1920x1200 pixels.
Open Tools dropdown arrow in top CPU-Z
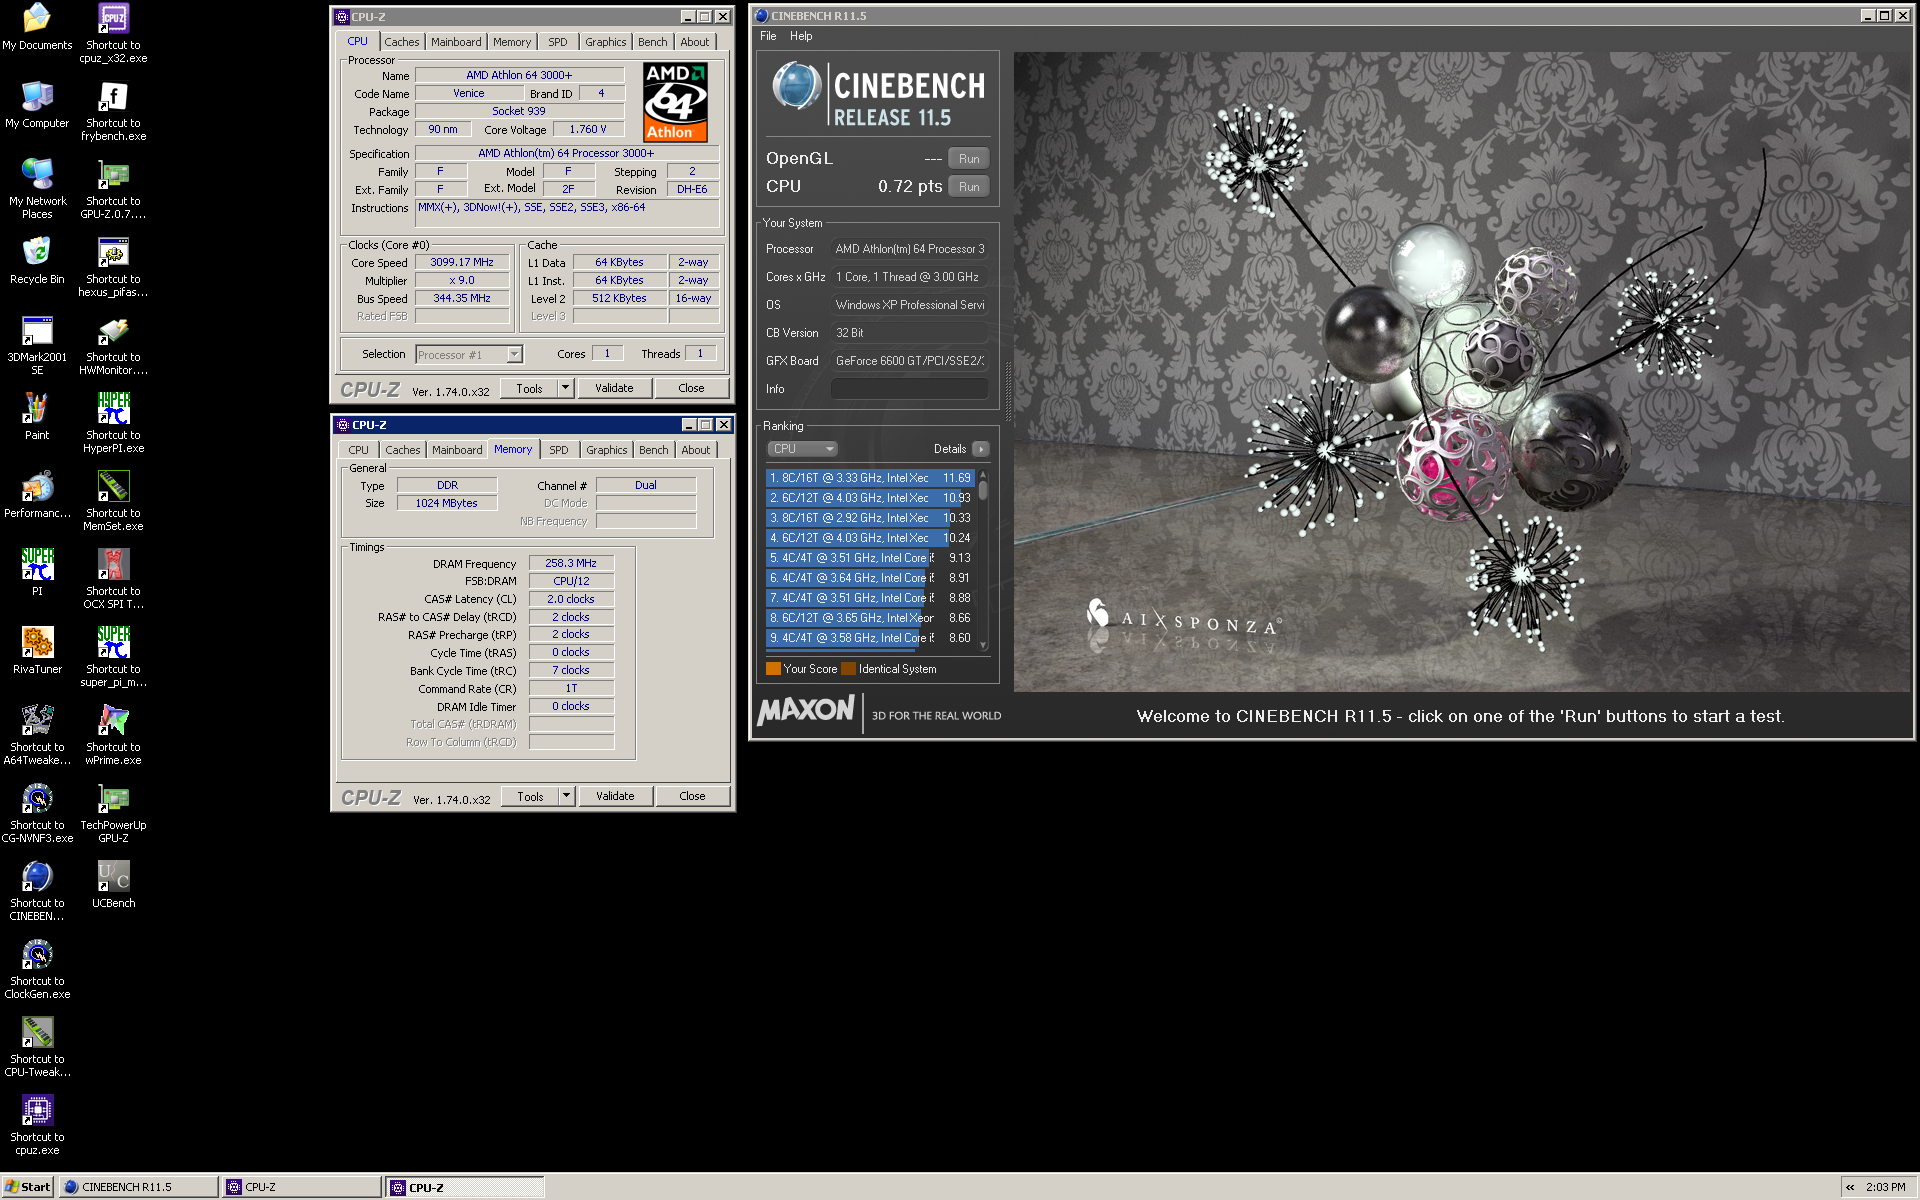[565, 388]
